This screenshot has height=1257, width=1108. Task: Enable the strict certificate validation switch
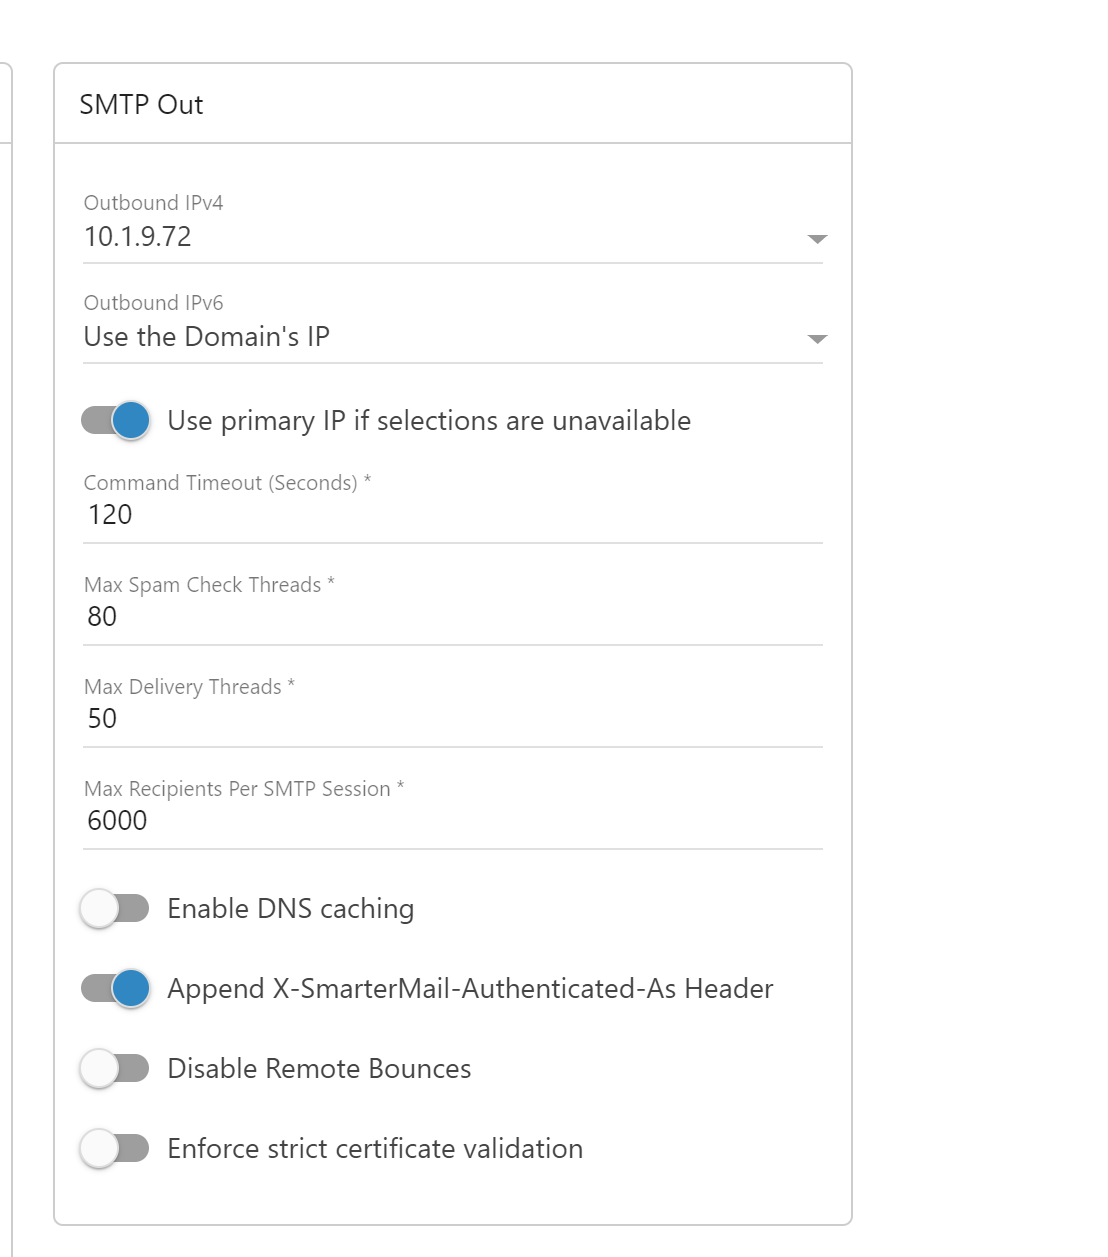pyautogui.click(x=115, y=1149)
